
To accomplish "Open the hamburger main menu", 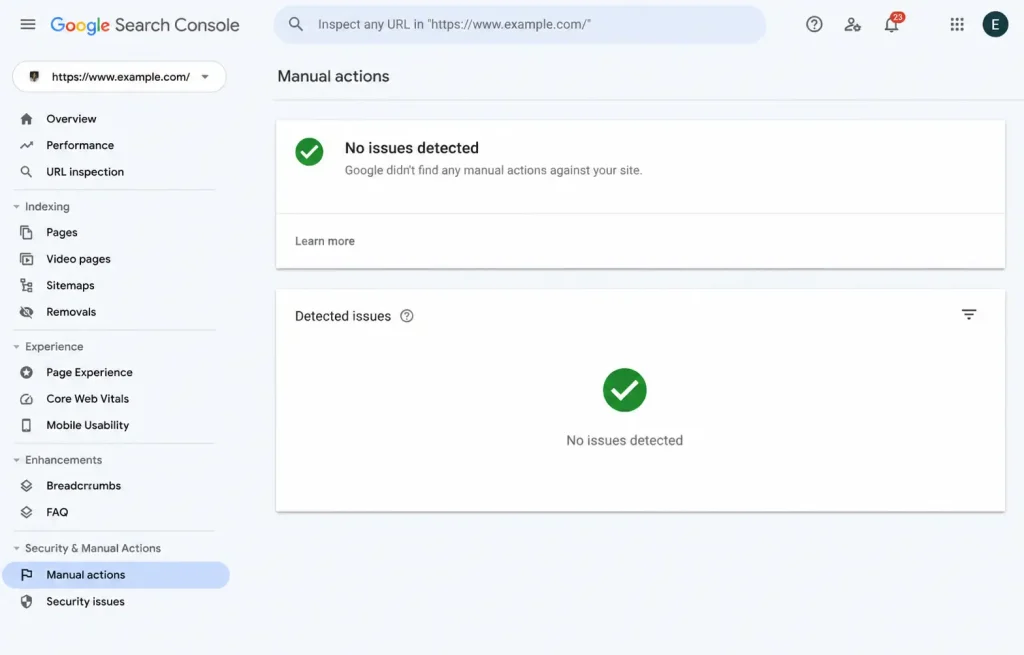I will tap(27, 25).
